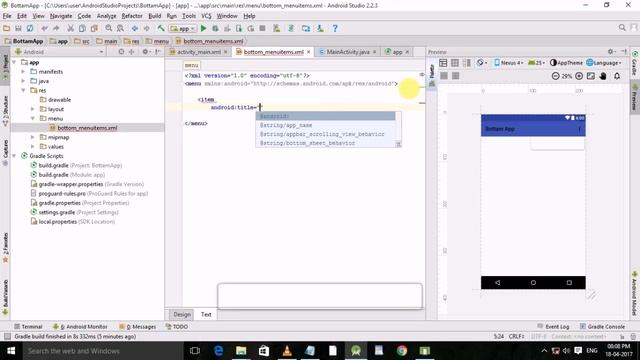Select the Pan hand tool in preview
Image resolution: width=640 pixels, height=360 pixels.
603,76
